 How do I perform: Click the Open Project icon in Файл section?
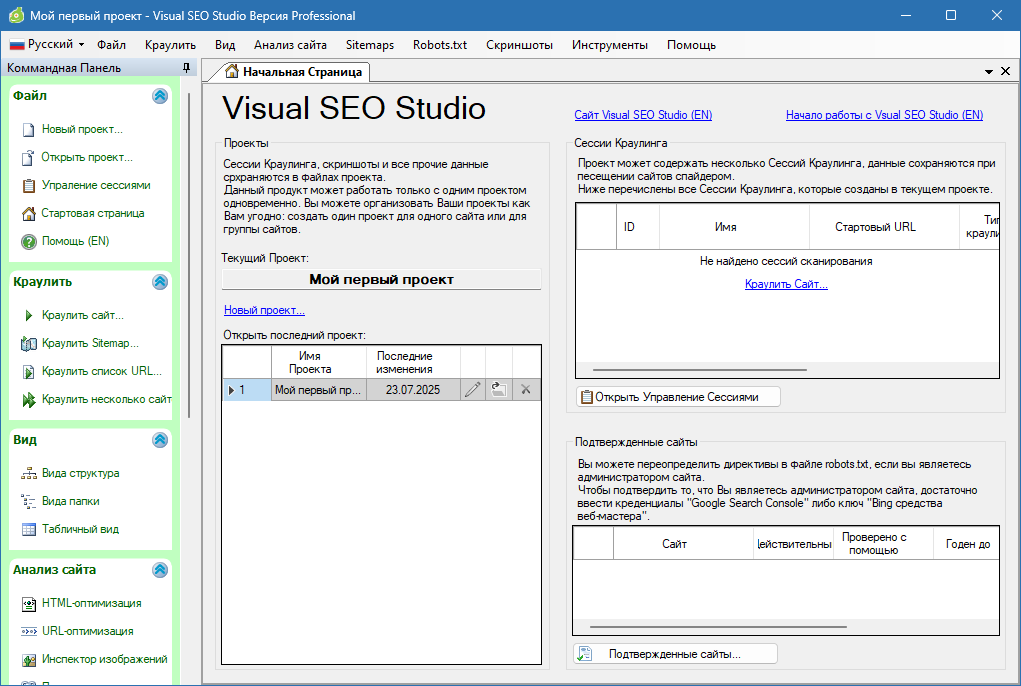coord(29,158)
